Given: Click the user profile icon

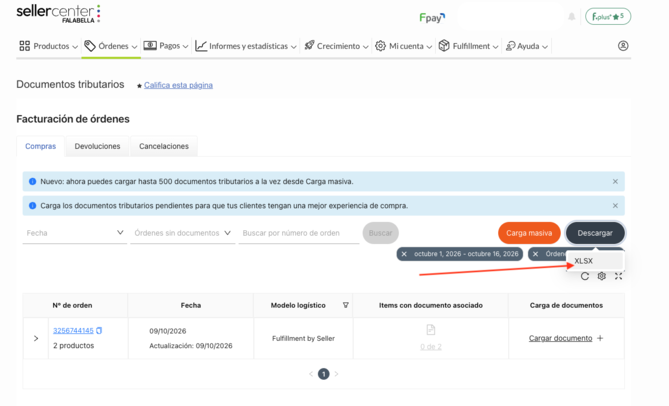Looking at the screenshot, I should tap(623, 46).
